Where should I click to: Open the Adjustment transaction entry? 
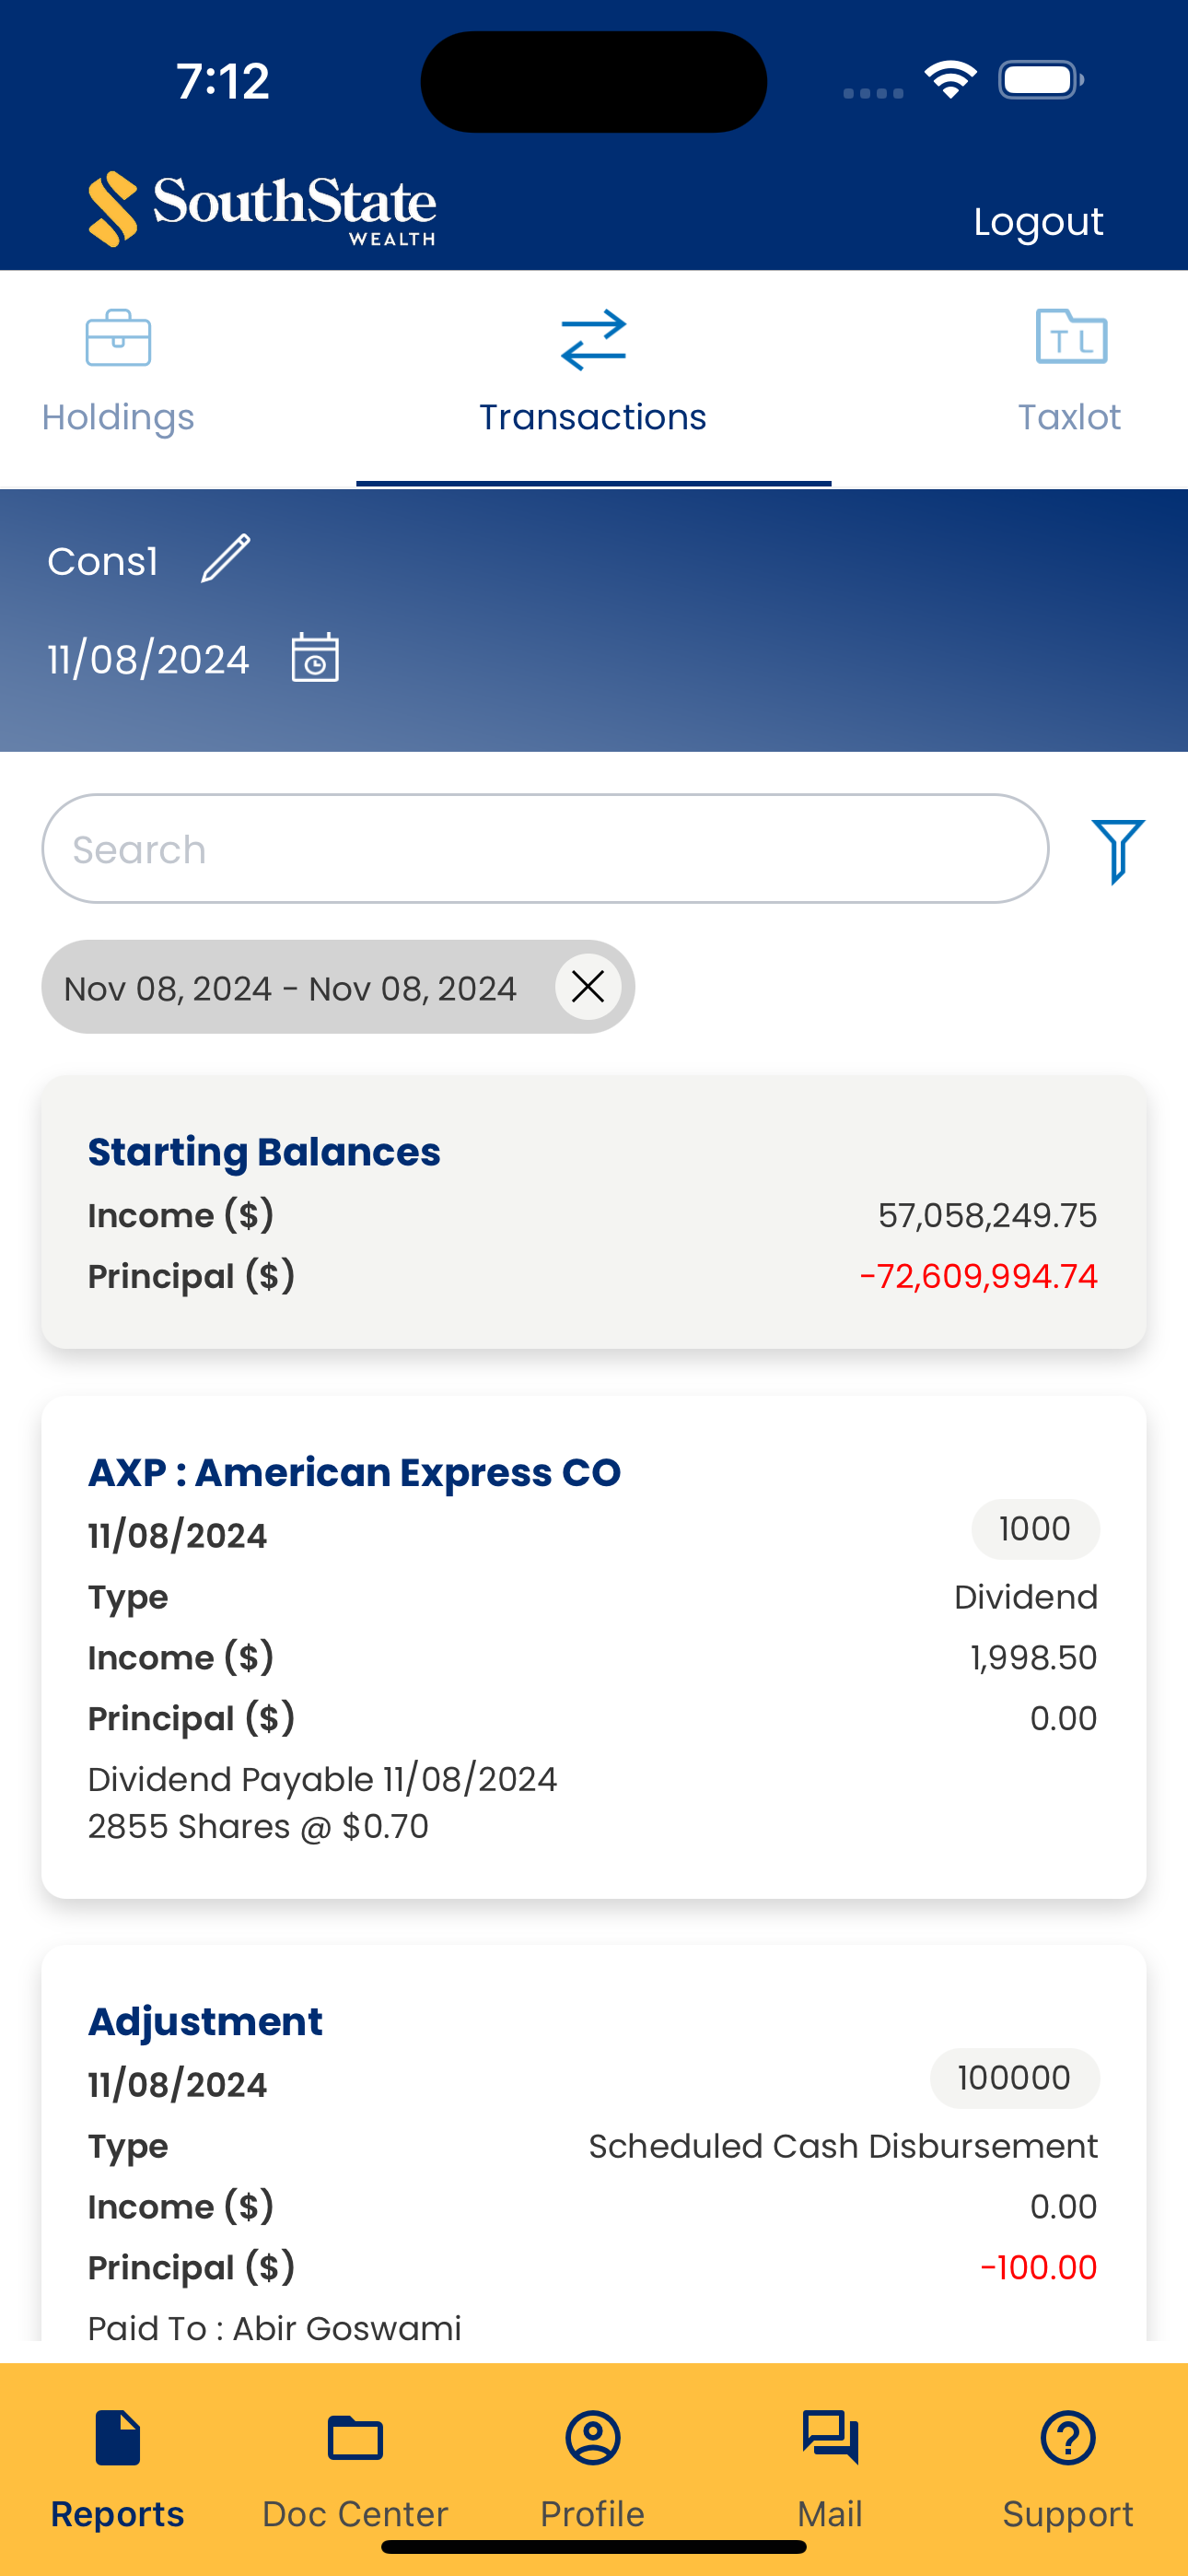(594, 2142)
